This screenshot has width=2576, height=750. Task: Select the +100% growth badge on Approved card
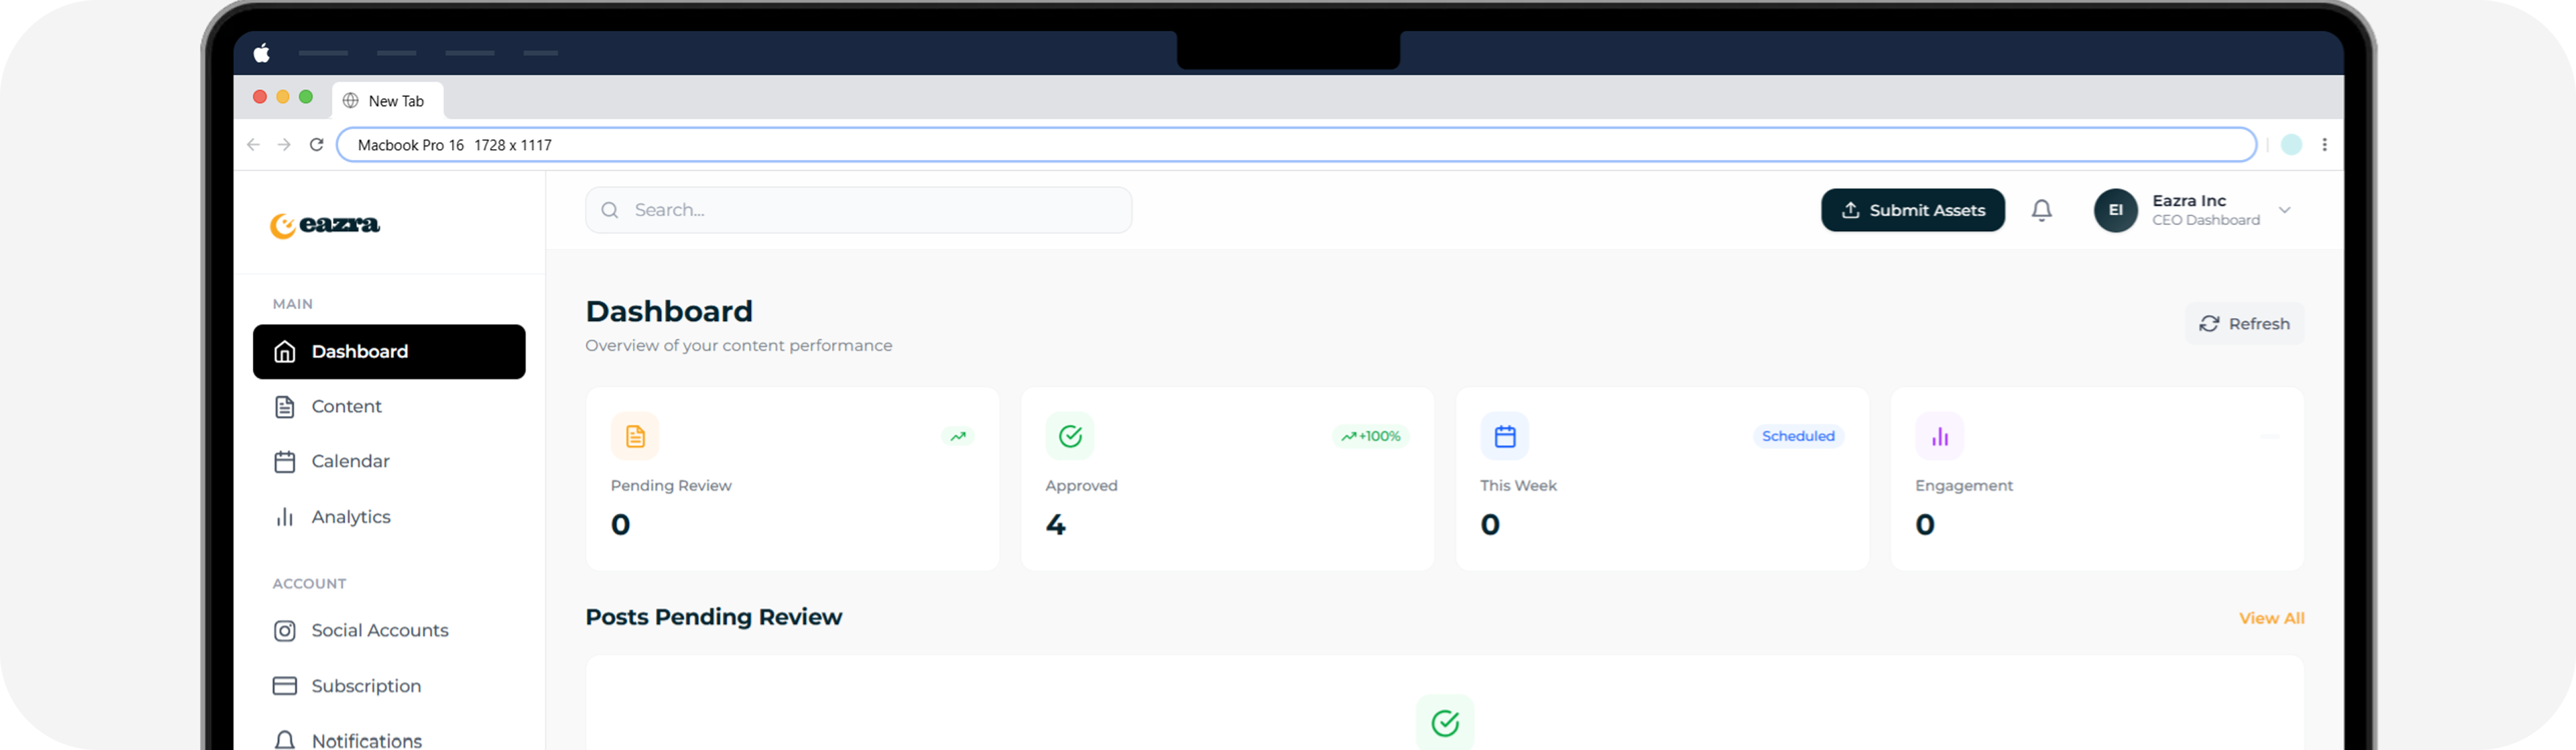(x=1371, y=436)
